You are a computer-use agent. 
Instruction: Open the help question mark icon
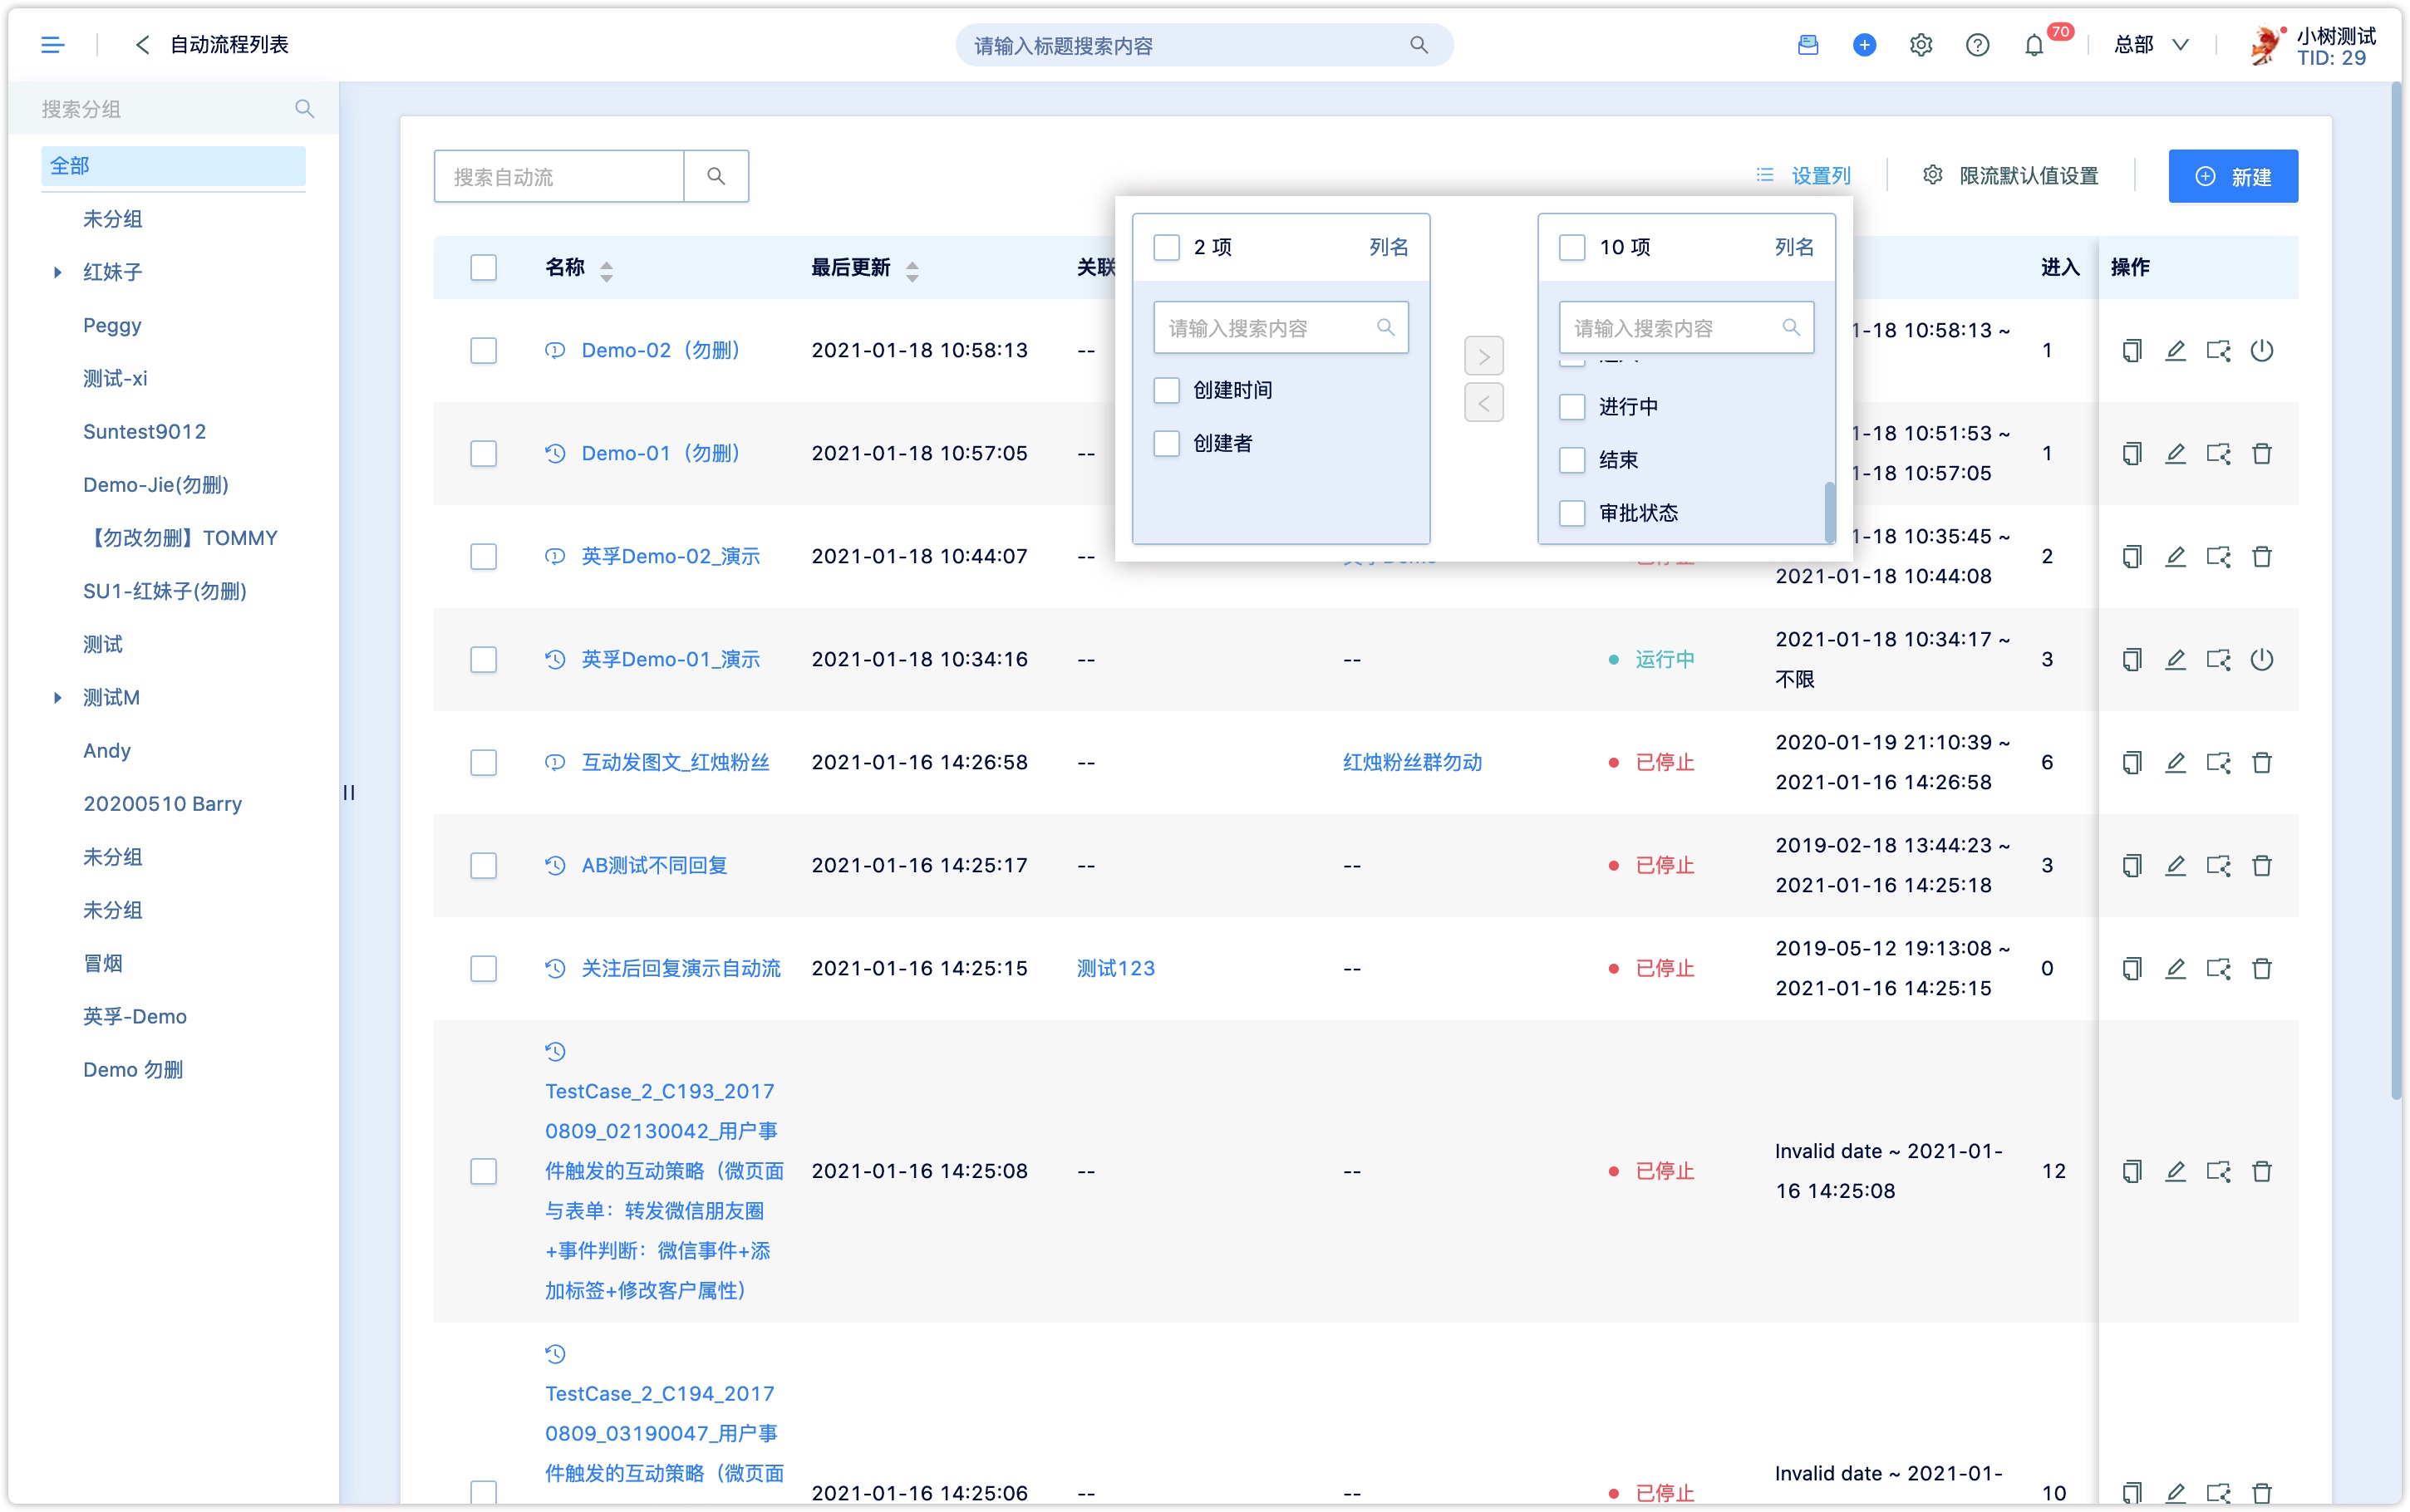coord(1977,45)
